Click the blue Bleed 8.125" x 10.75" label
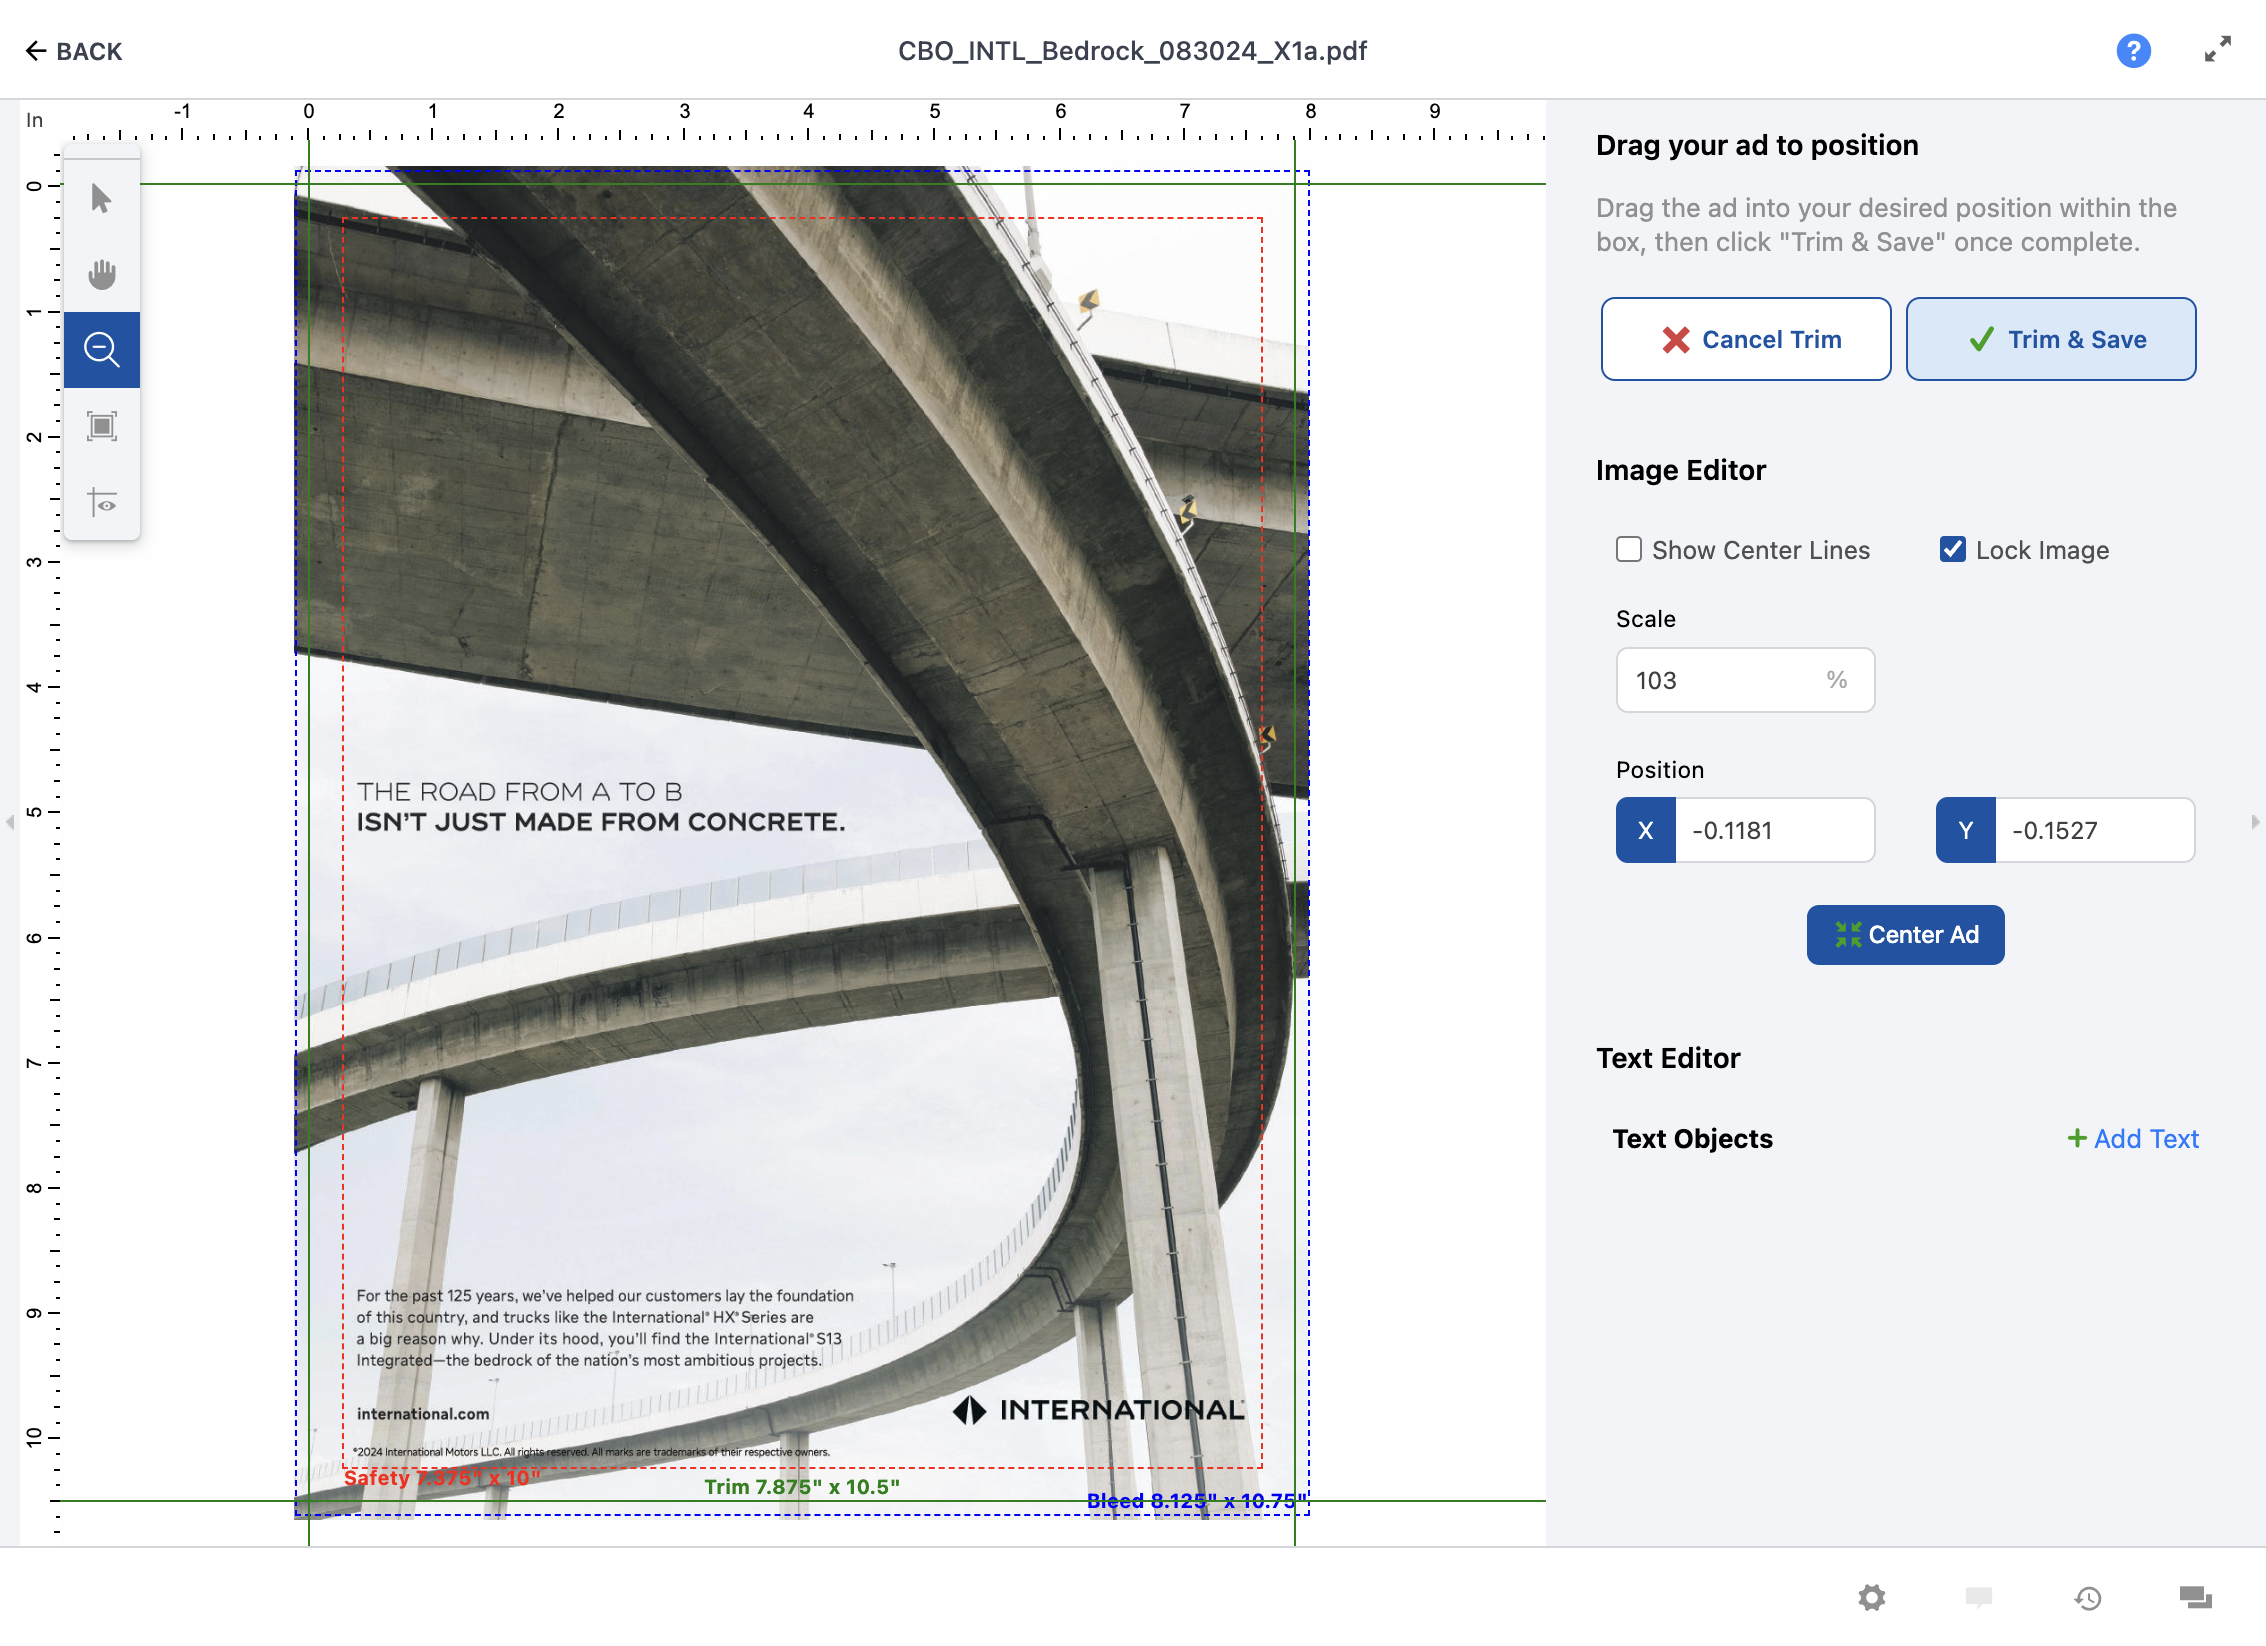Viewport: 2266px width, 1646px height. [1197, 1501]
